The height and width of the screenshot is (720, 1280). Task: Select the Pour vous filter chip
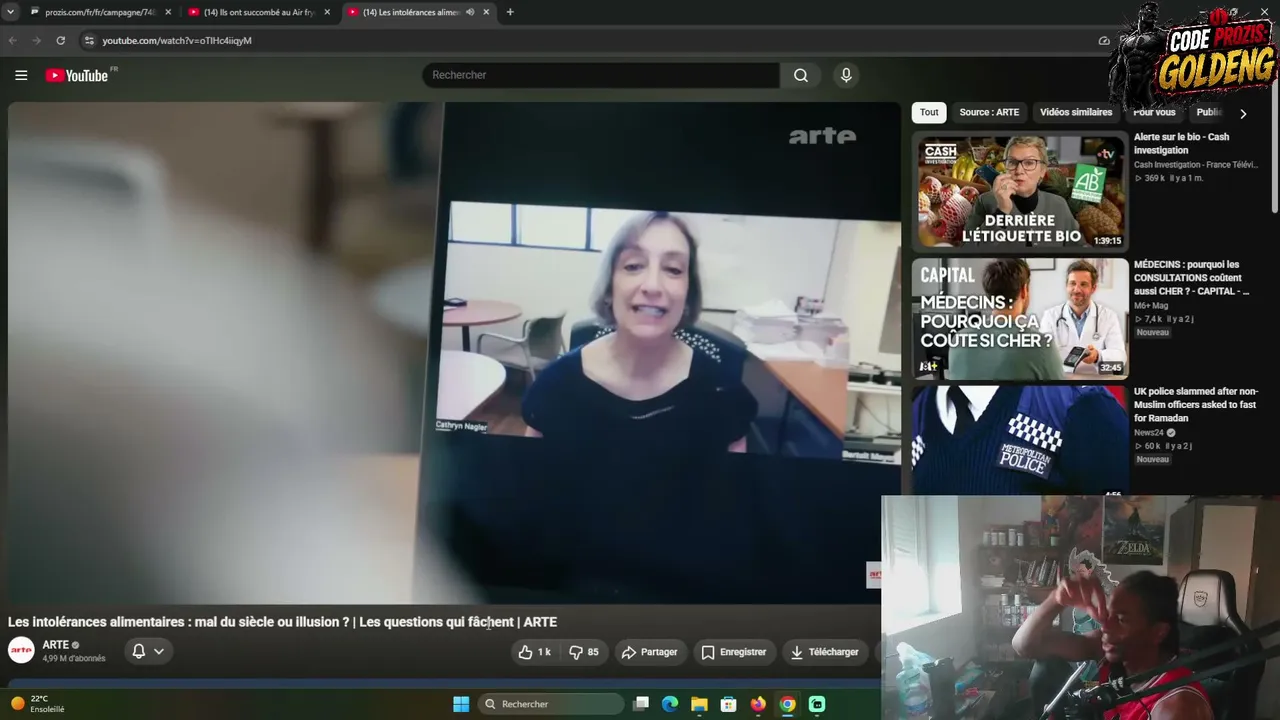coord(1154,112)
